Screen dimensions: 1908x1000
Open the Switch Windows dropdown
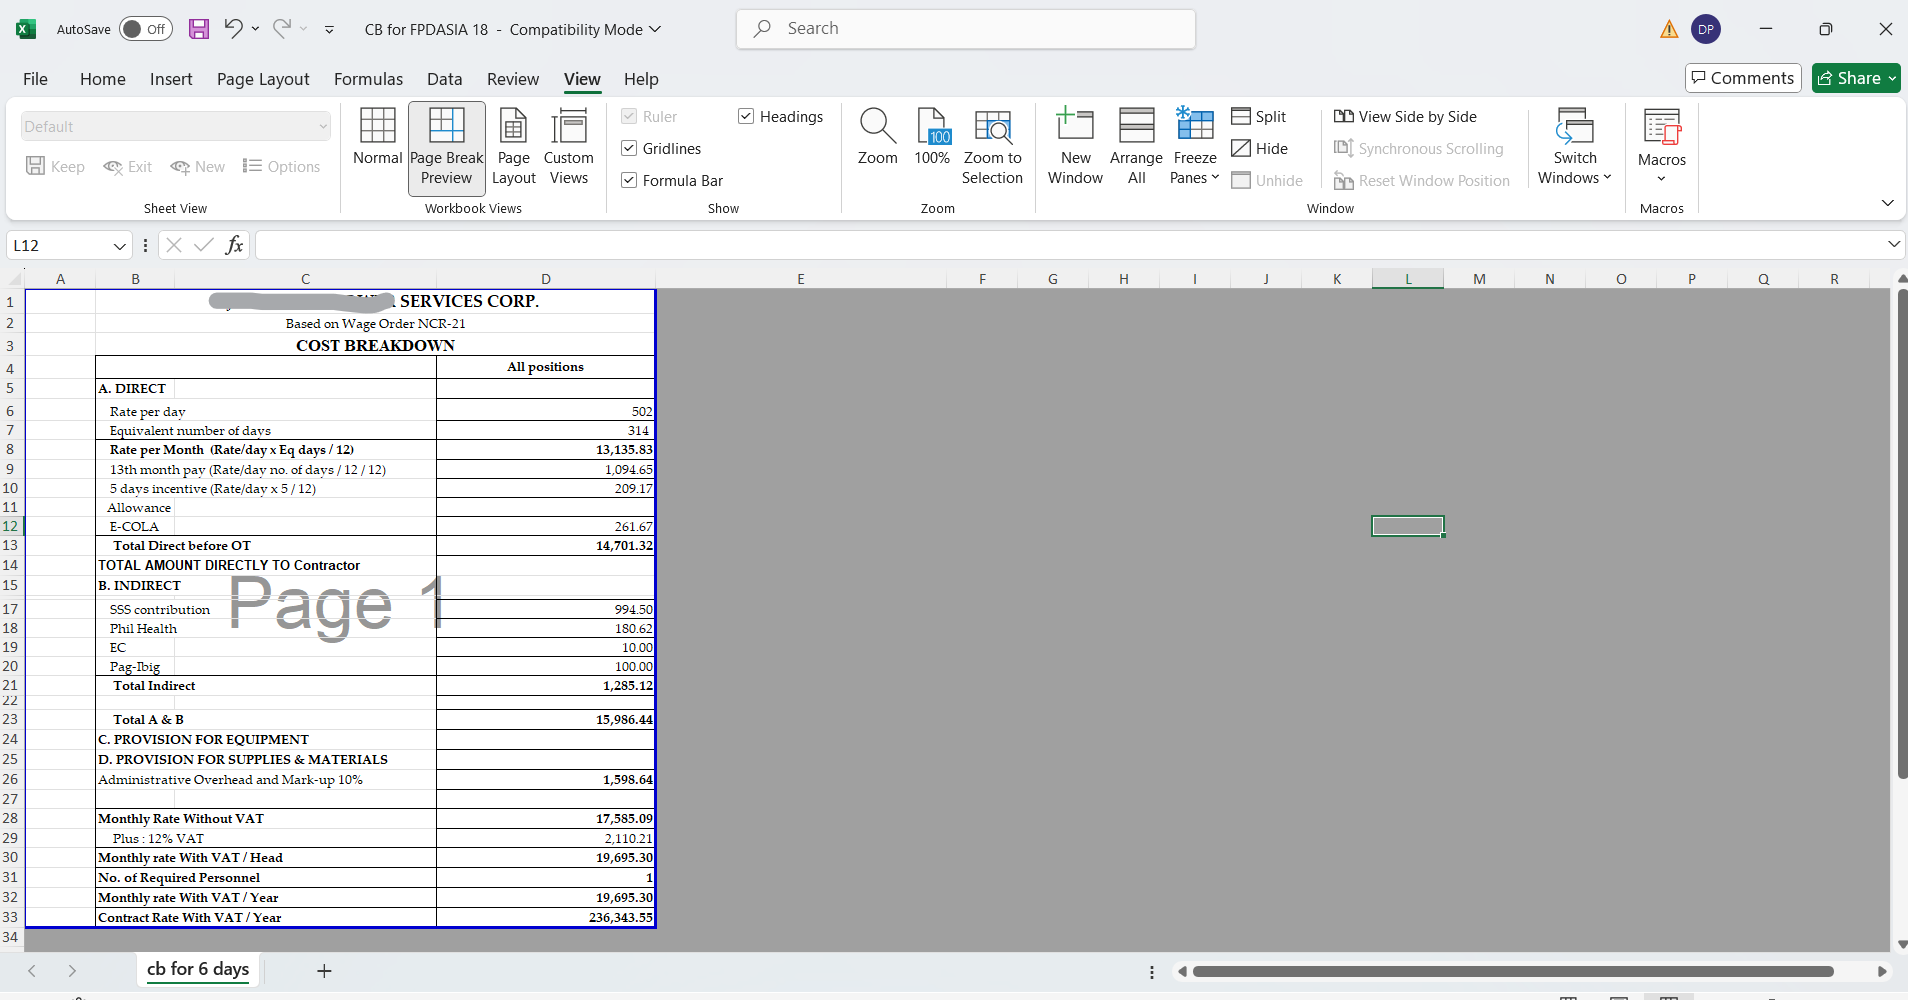pos(1575,147)
